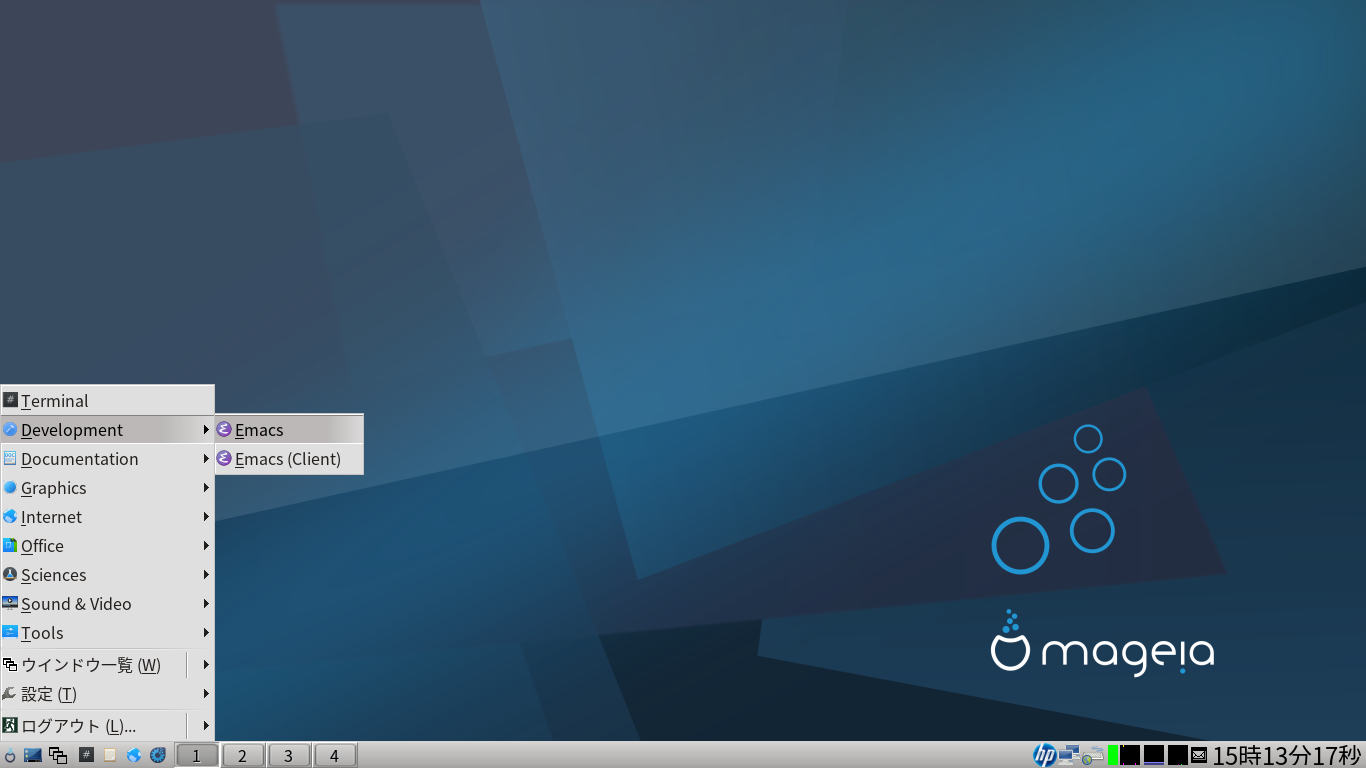This screenshot has width=1366, height=768.
Task: Expand the Office submenu arrow
Action: coord(206,545)
